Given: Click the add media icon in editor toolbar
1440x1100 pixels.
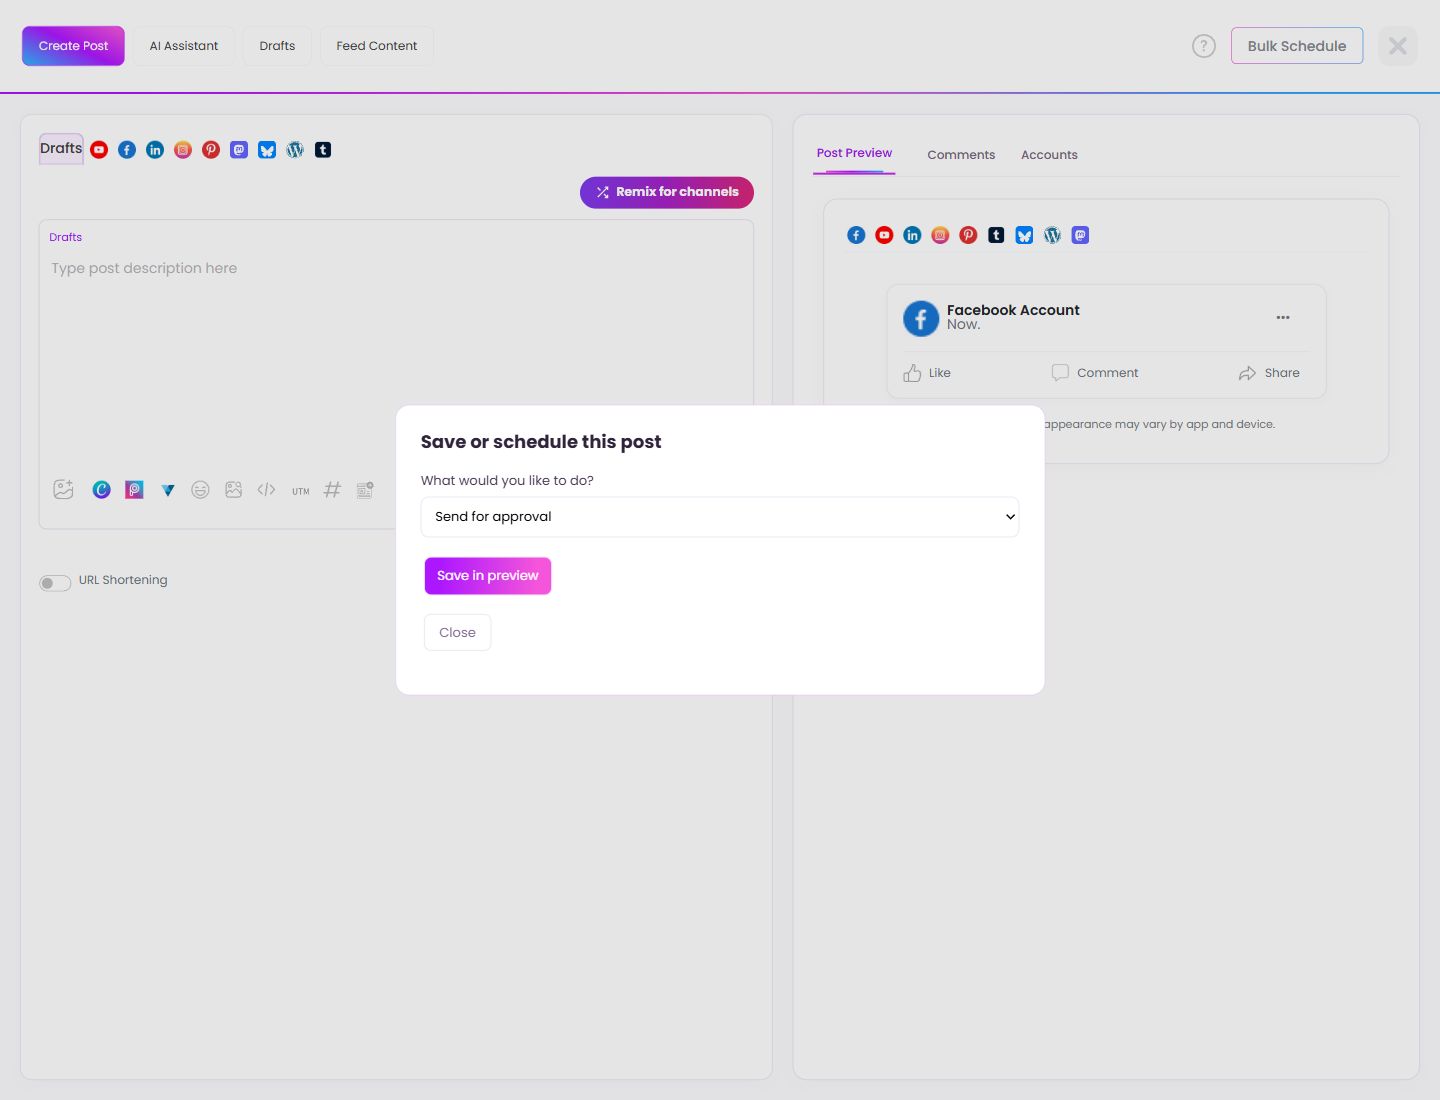Looking at the screenshot, I should point(63,489).
